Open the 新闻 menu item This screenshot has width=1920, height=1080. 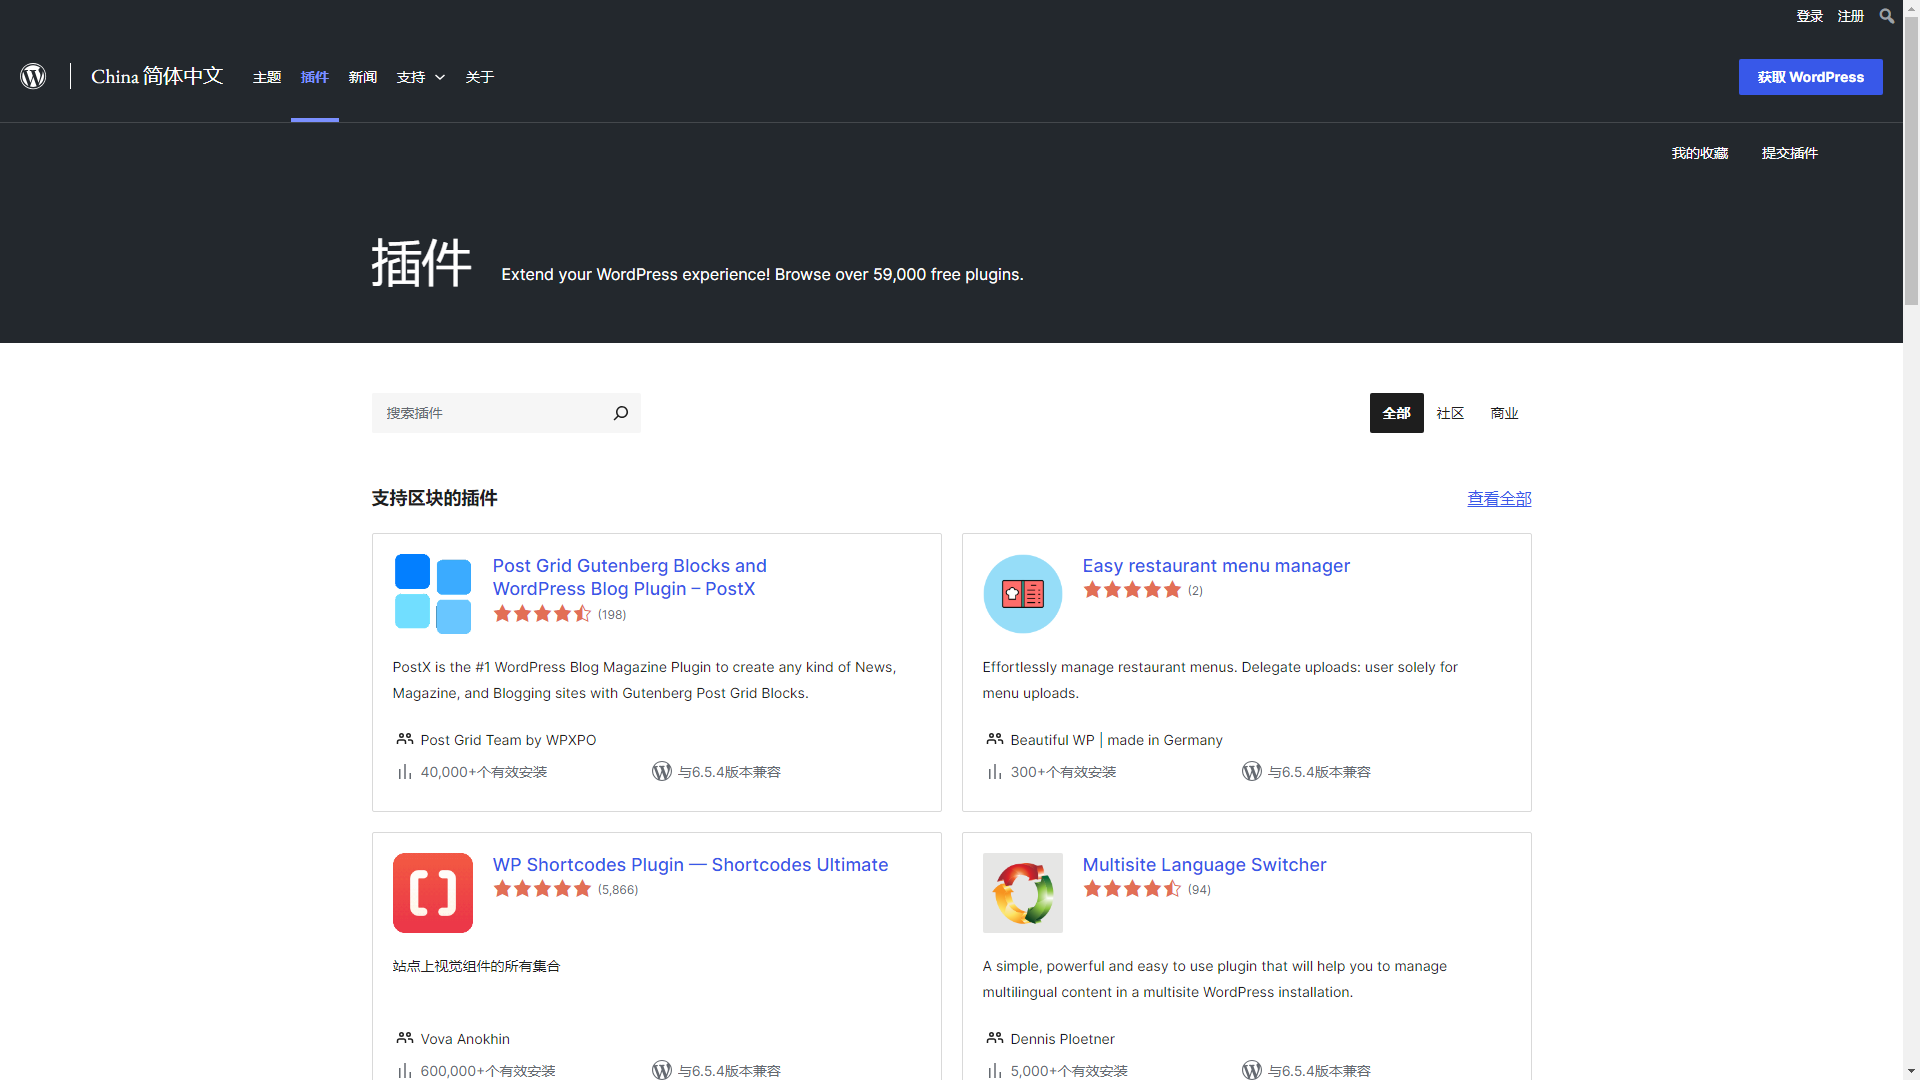[x=362, y=77]
